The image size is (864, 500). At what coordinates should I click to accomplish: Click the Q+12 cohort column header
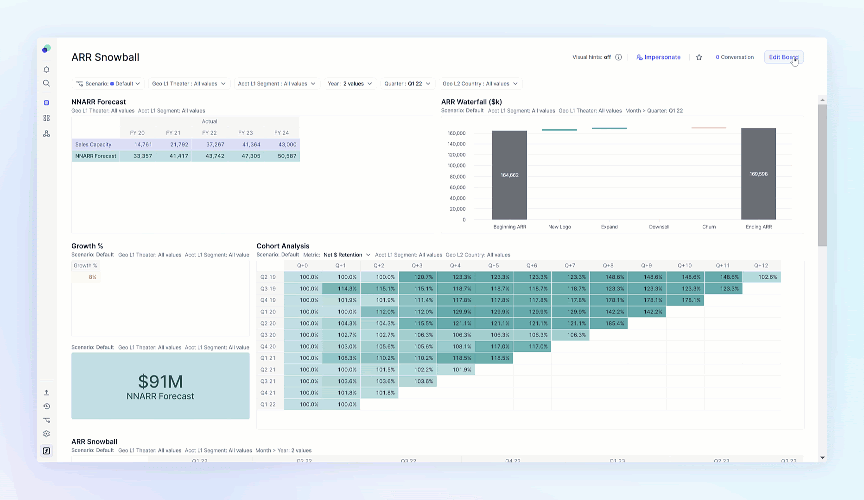pyautogui.click(x=761, y=265)
